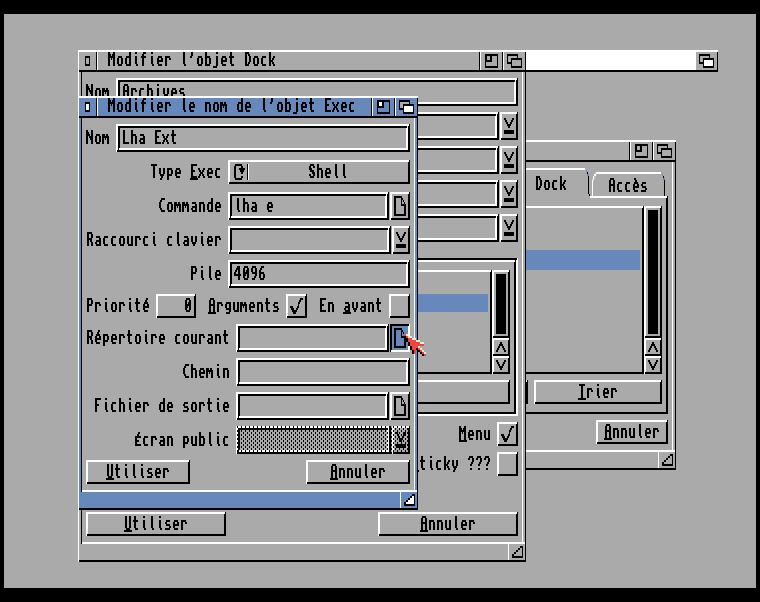
Task: Click the Pile input field
Action: point(318,274)
